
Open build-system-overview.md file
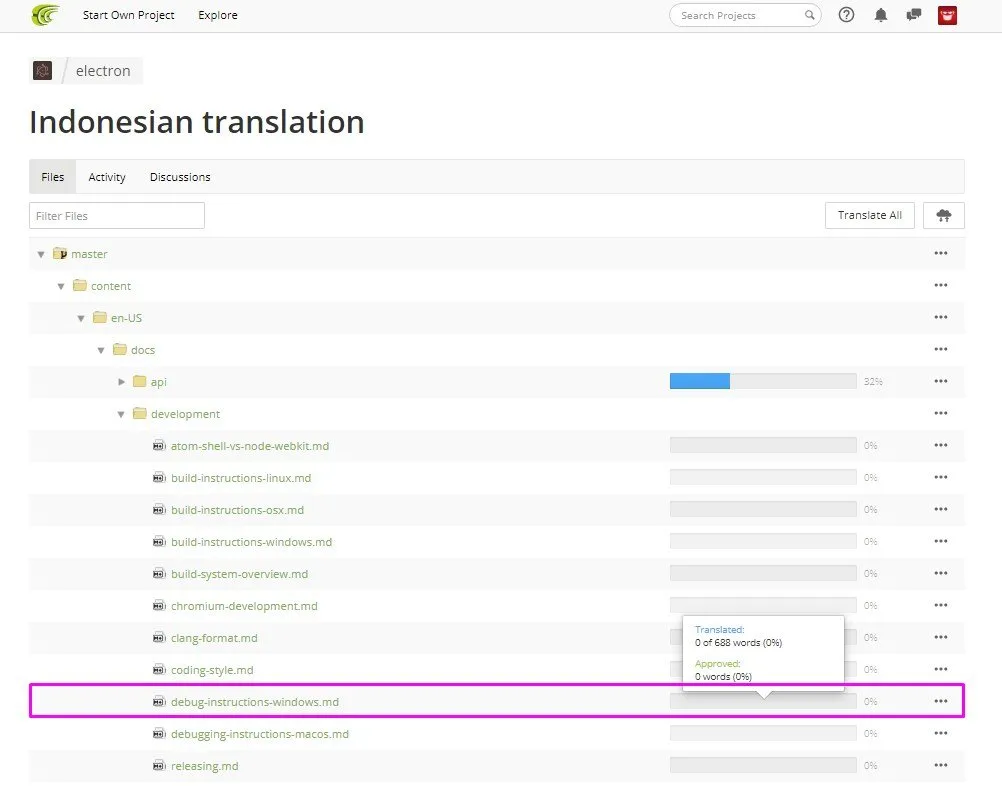[239, 574]
